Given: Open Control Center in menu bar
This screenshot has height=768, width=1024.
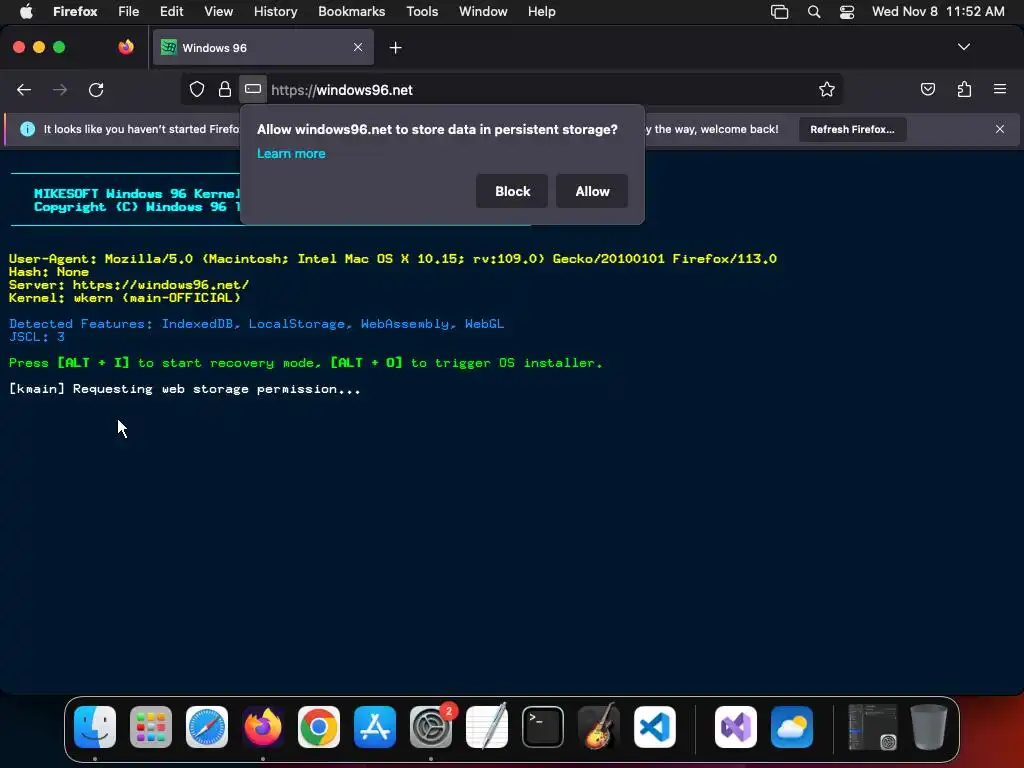Looking at the screenshot, I should [847, 12].
